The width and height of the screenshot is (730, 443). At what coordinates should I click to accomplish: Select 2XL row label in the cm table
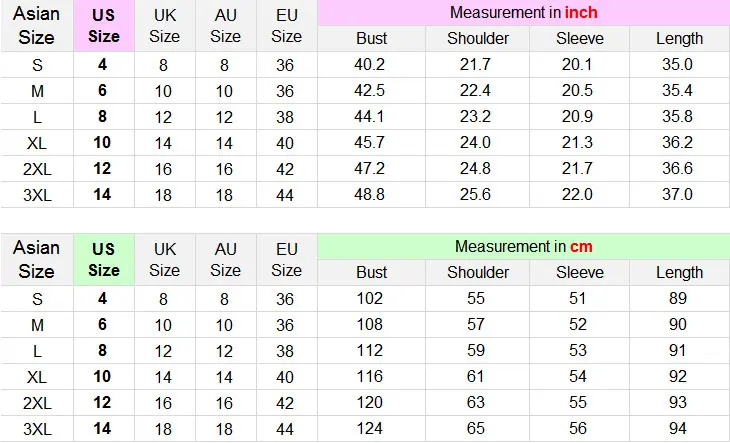[x=37, y=403]
